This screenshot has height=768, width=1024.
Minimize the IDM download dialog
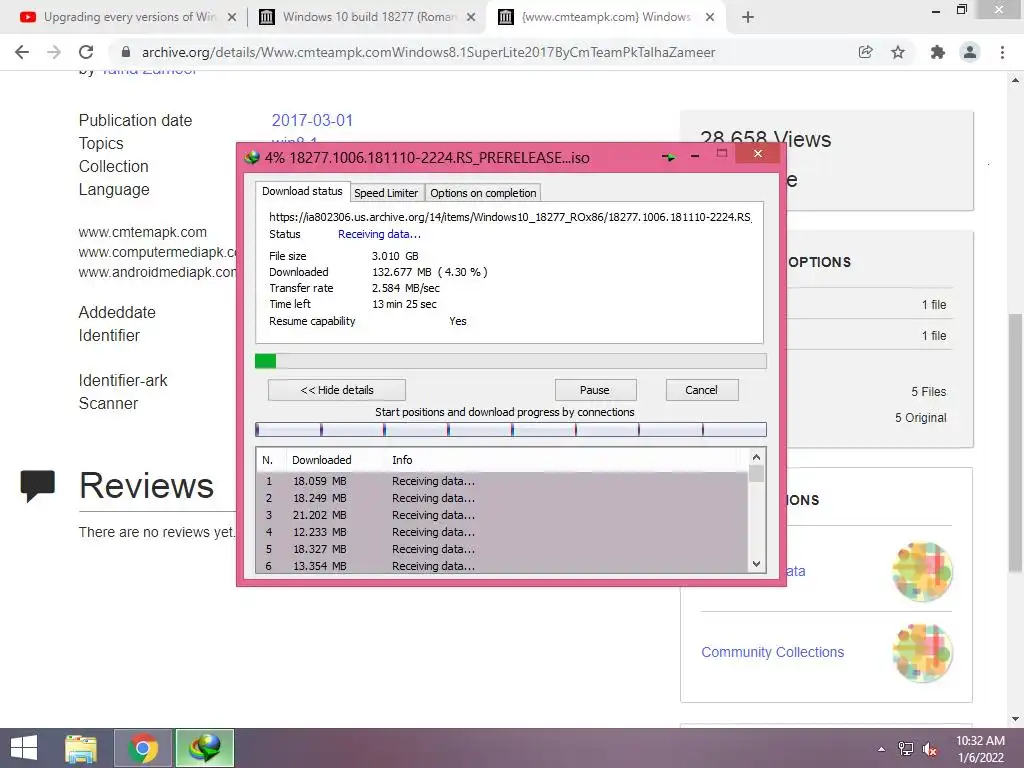(x=695, y=155)
